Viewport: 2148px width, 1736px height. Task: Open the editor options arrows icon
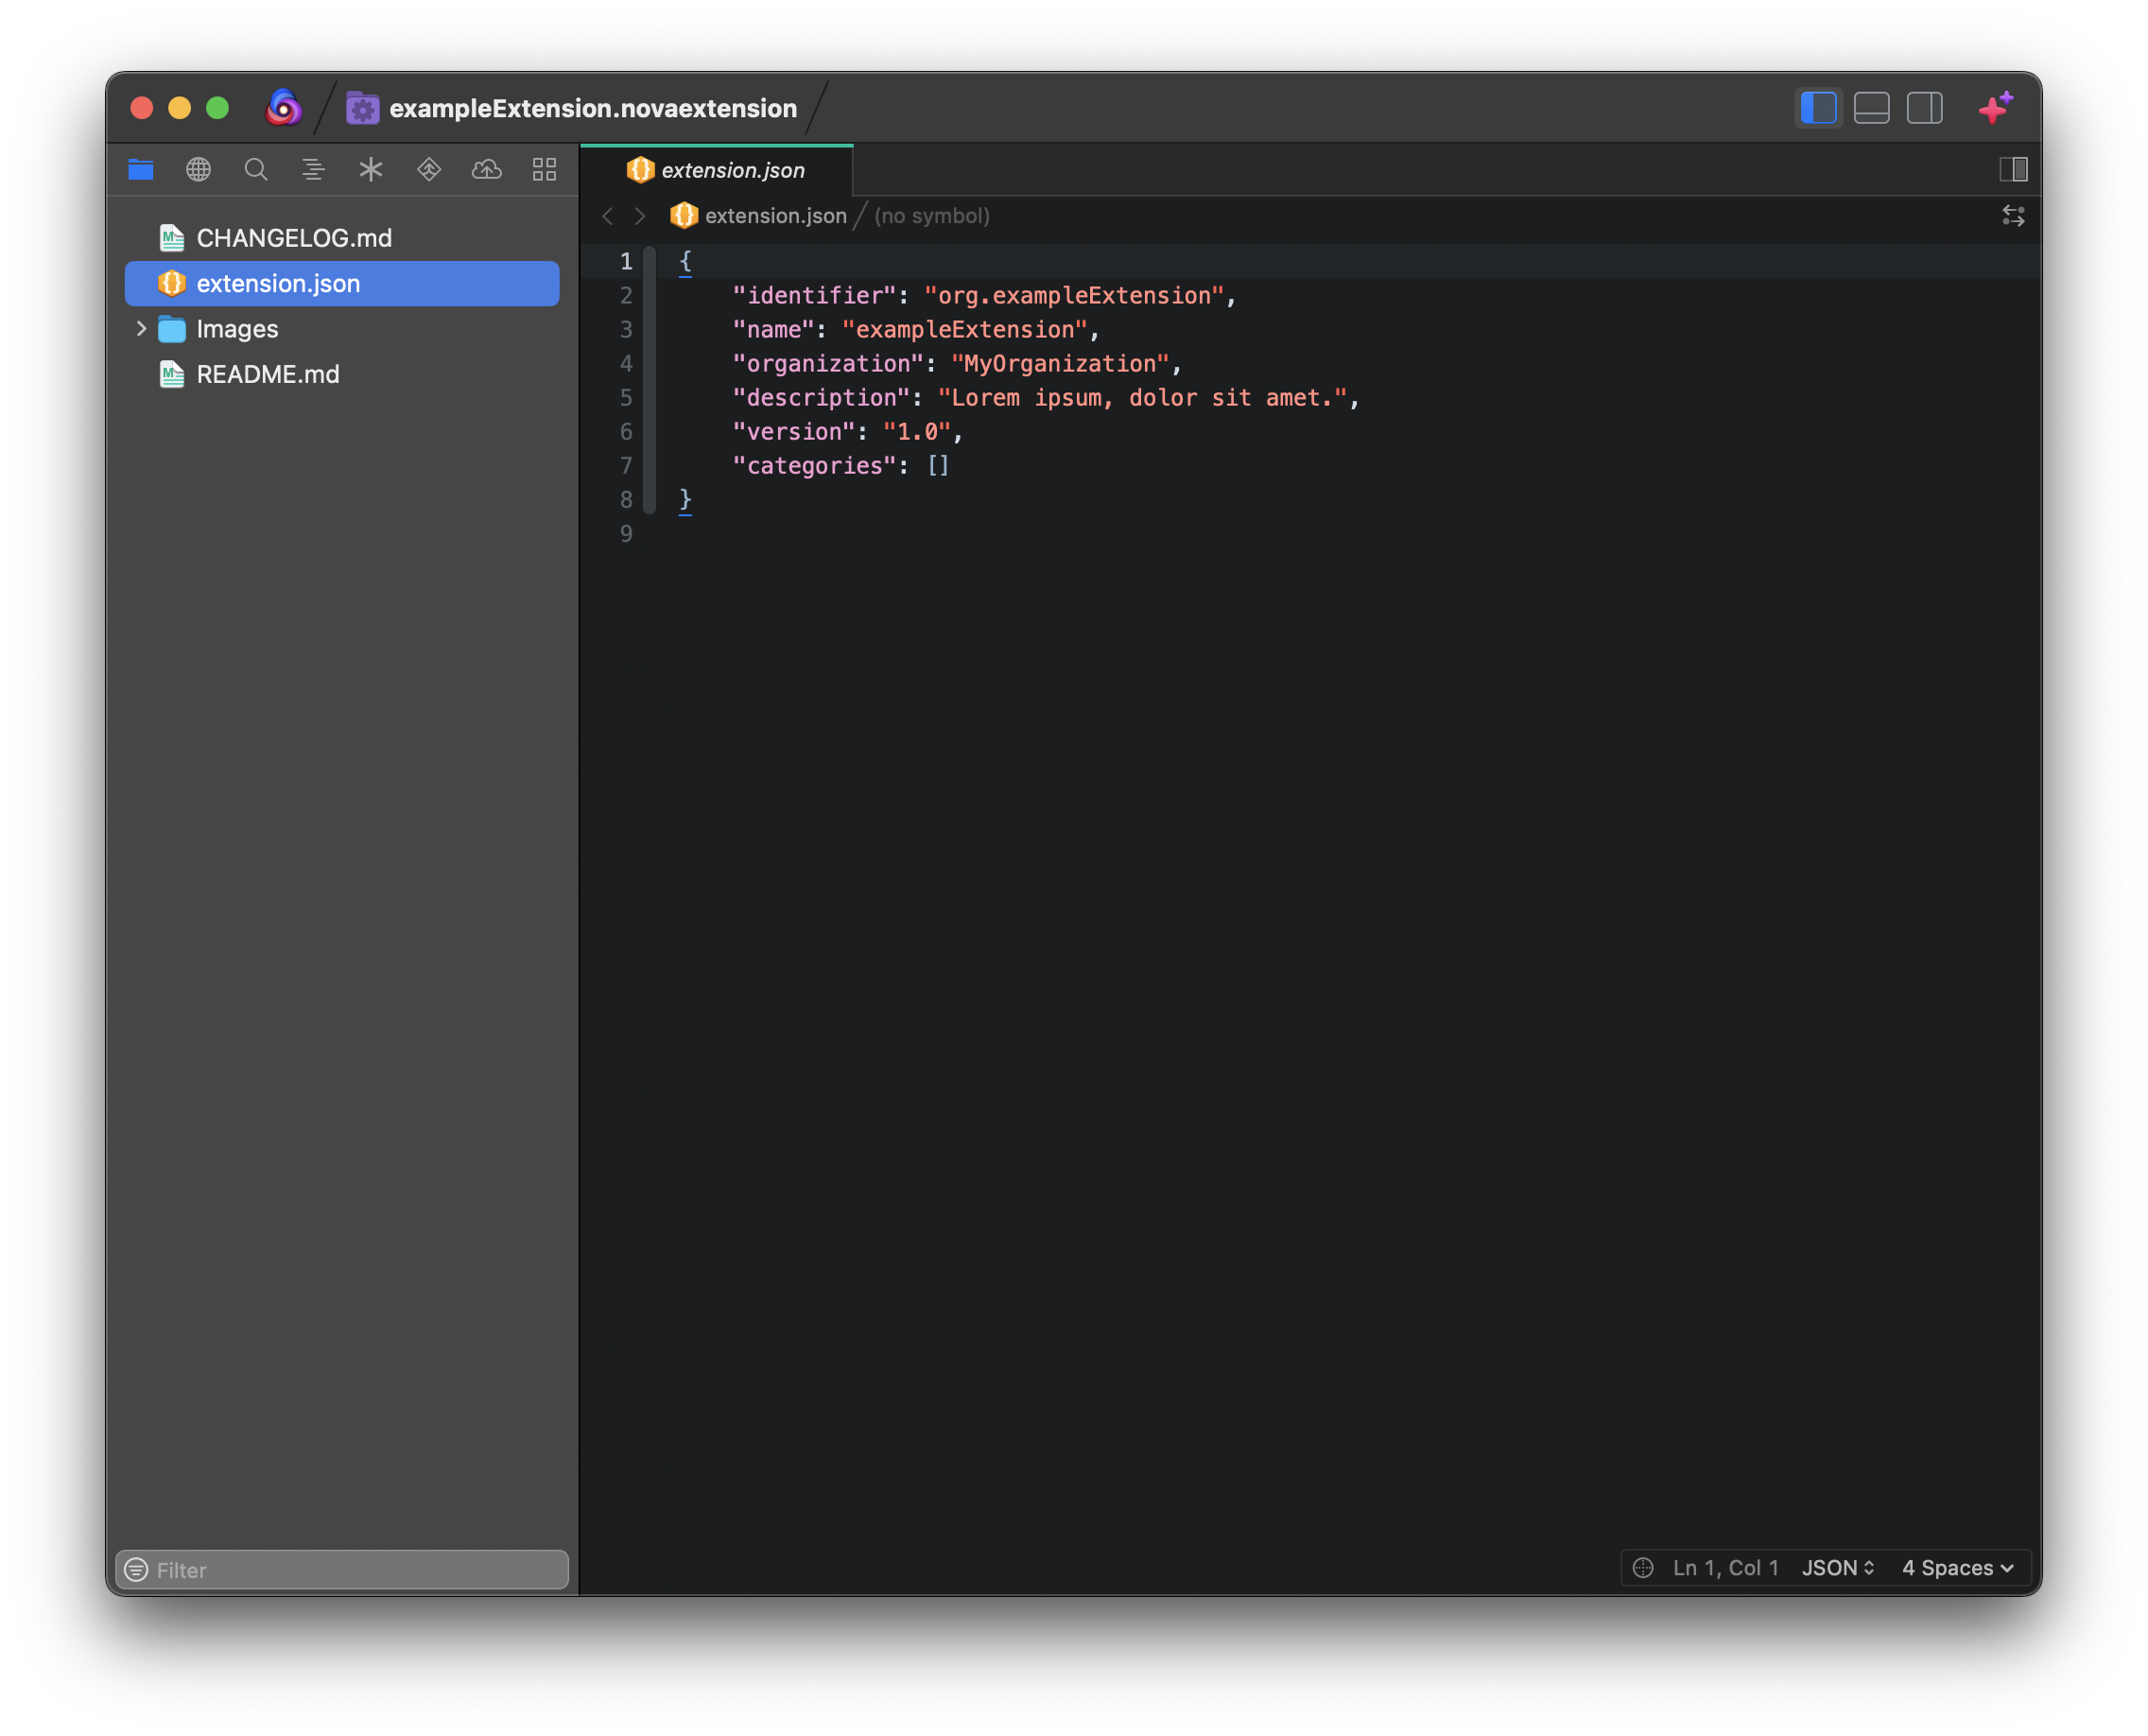[2013, 216]
